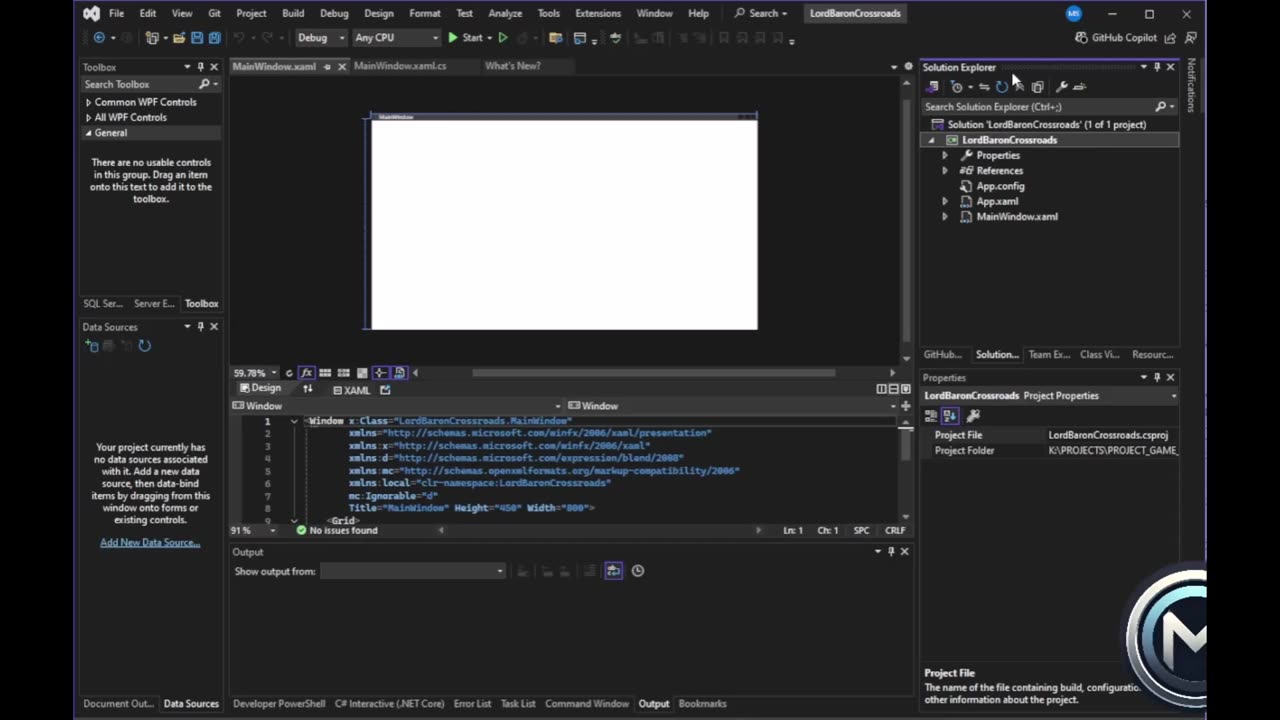Click Navigate Backward arrow in main toolbar

tap(99, 38)
